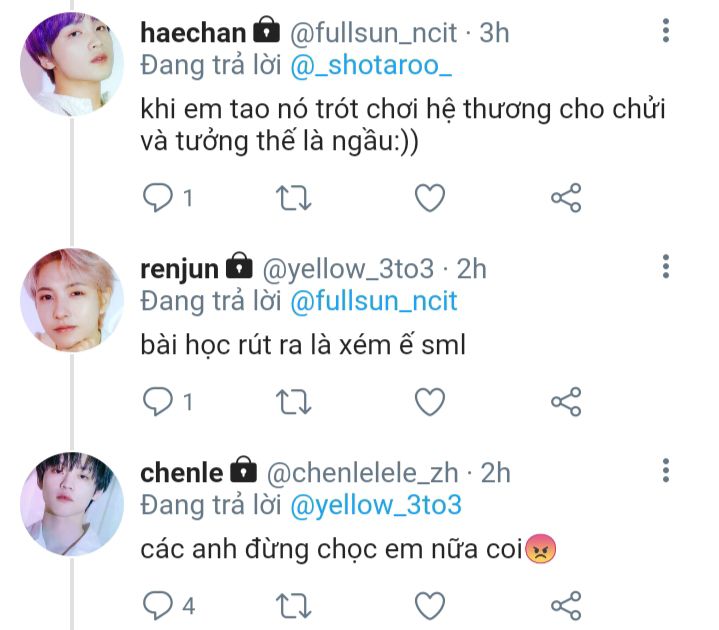This screenshot has width=719, height=630.
Task: Open chenle's profile picture
Action: pyautogui.click(x=71, y=502)
